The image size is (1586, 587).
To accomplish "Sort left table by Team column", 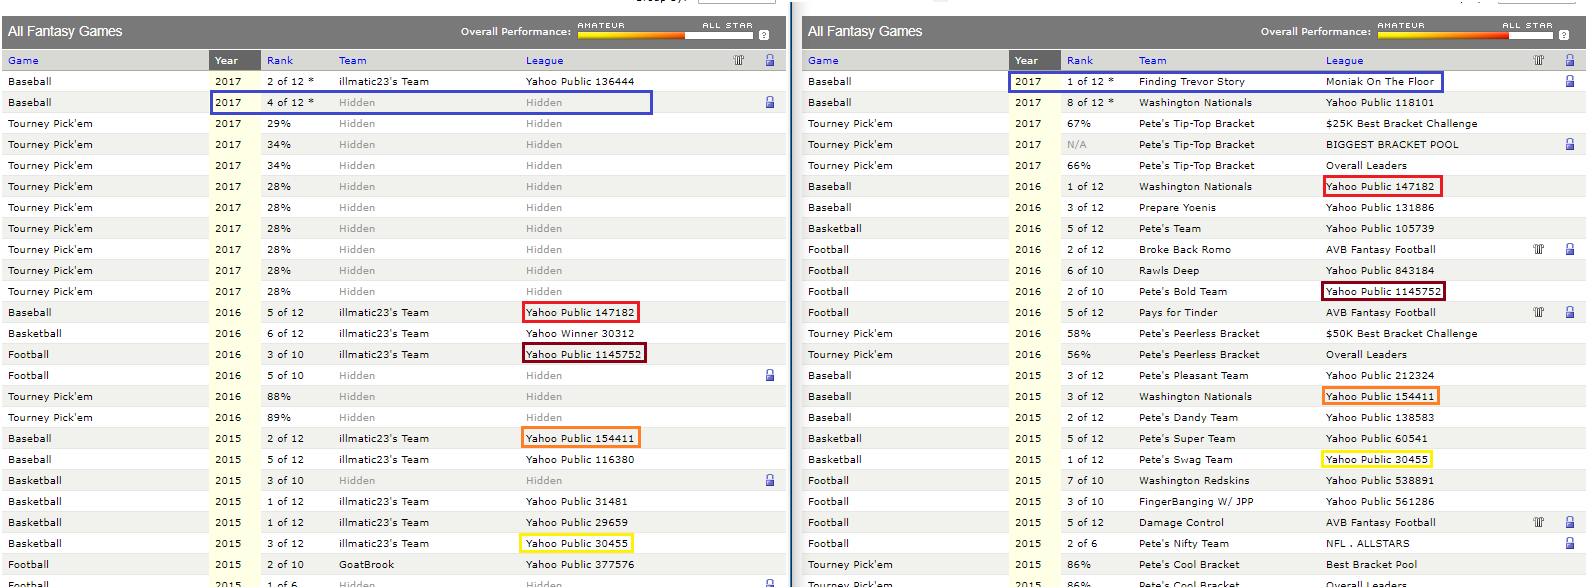I will (353, 61).
